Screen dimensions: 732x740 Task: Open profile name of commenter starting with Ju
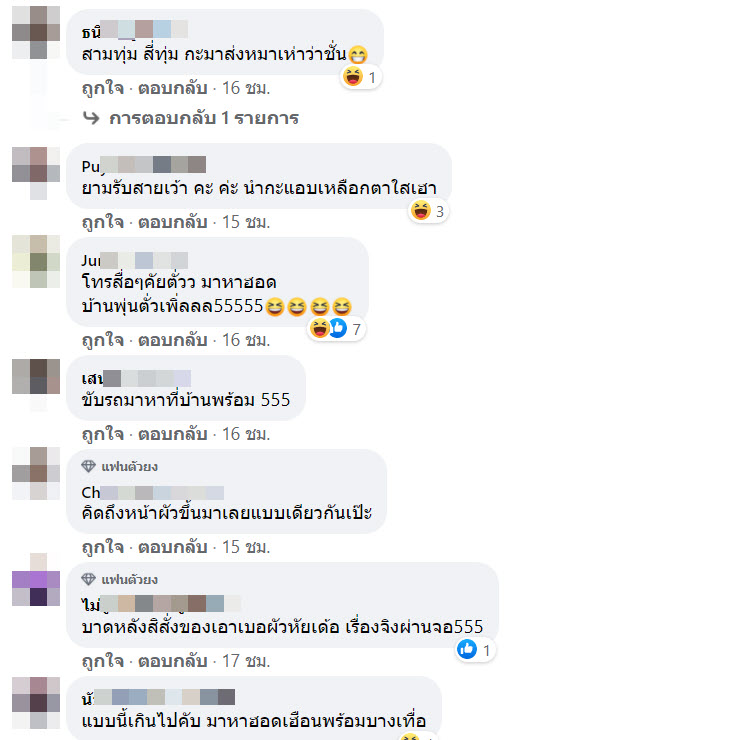[135, 260]
